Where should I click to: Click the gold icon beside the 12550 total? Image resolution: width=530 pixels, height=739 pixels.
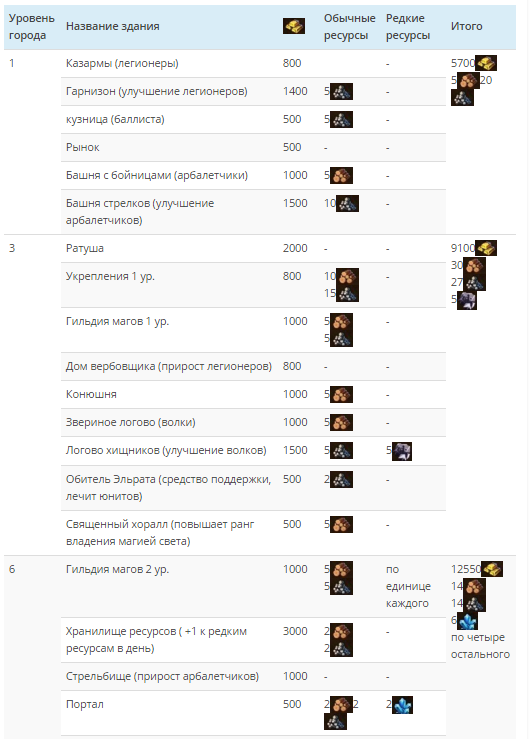coord(492,569)
